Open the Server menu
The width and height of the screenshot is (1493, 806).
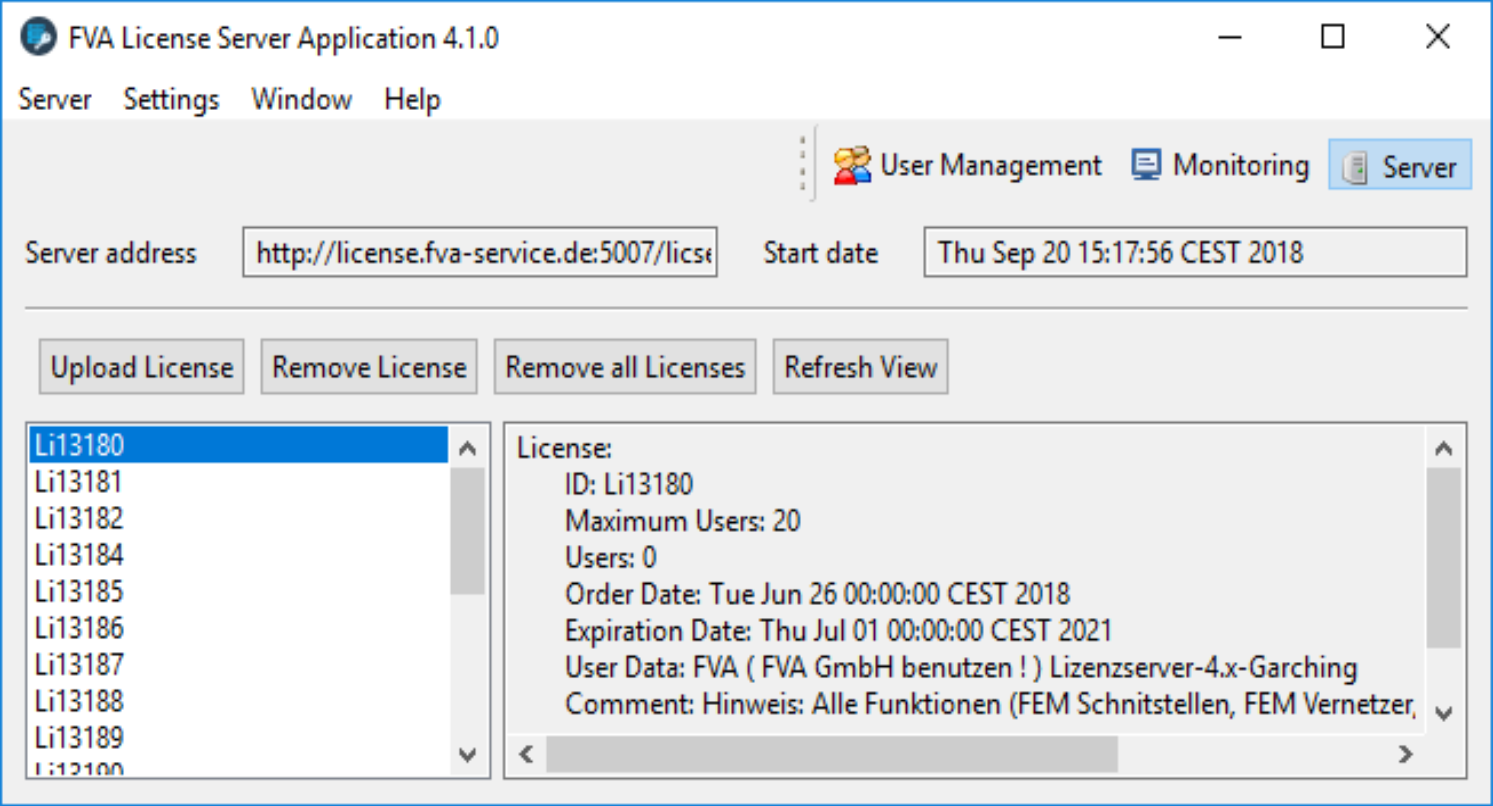click(55, 100)
